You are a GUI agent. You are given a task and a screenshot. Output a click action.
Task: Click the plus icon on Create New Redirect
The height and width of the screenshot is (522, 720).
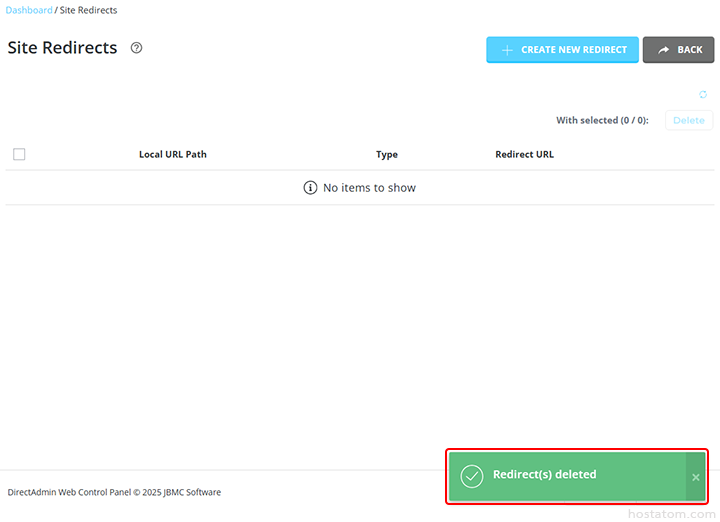(507, 50)
